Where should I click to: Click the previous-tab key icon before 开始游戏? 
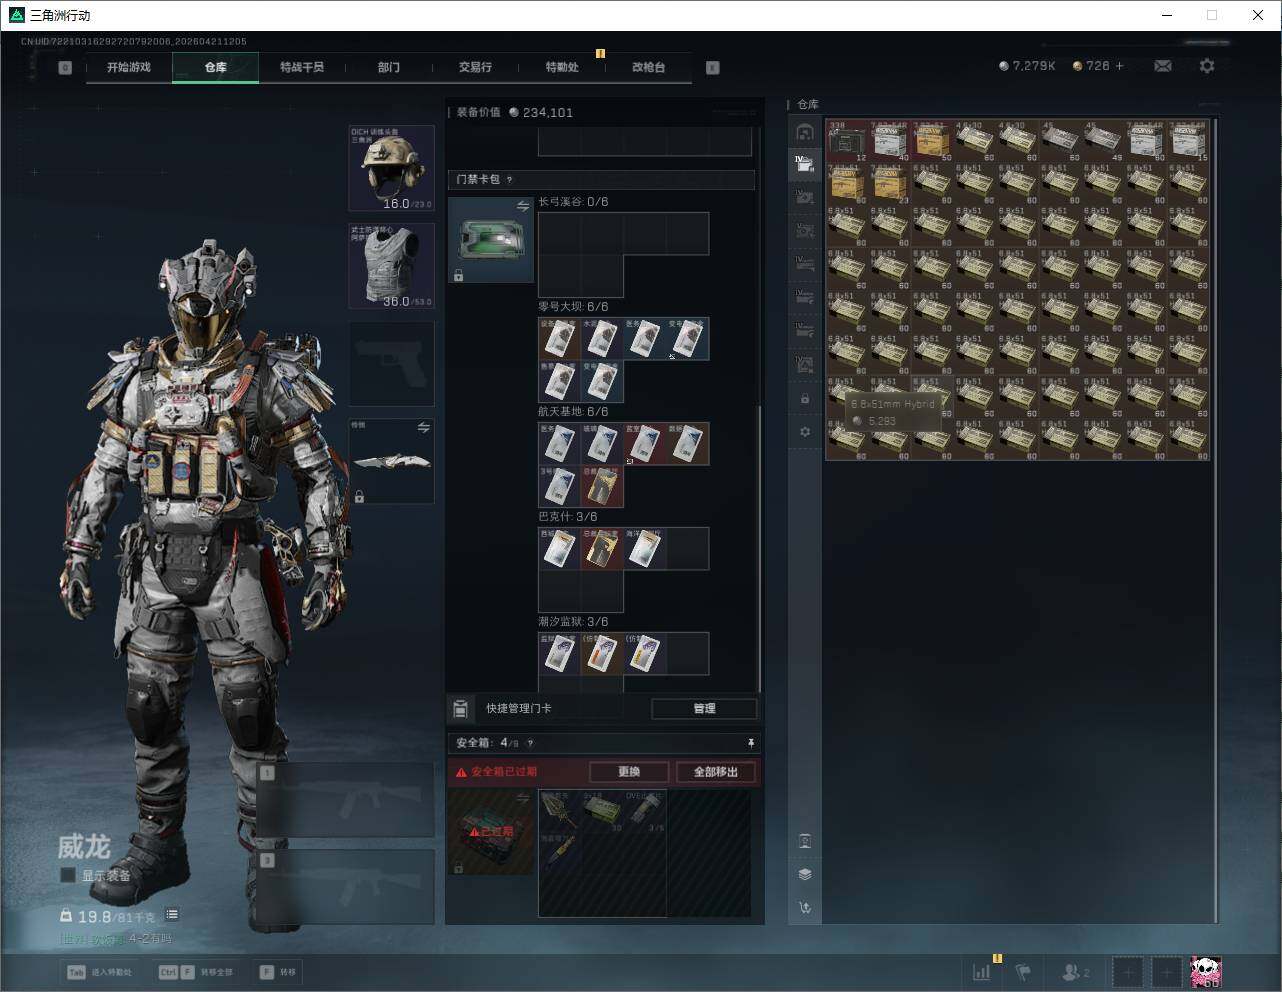(x=65, y=68)
